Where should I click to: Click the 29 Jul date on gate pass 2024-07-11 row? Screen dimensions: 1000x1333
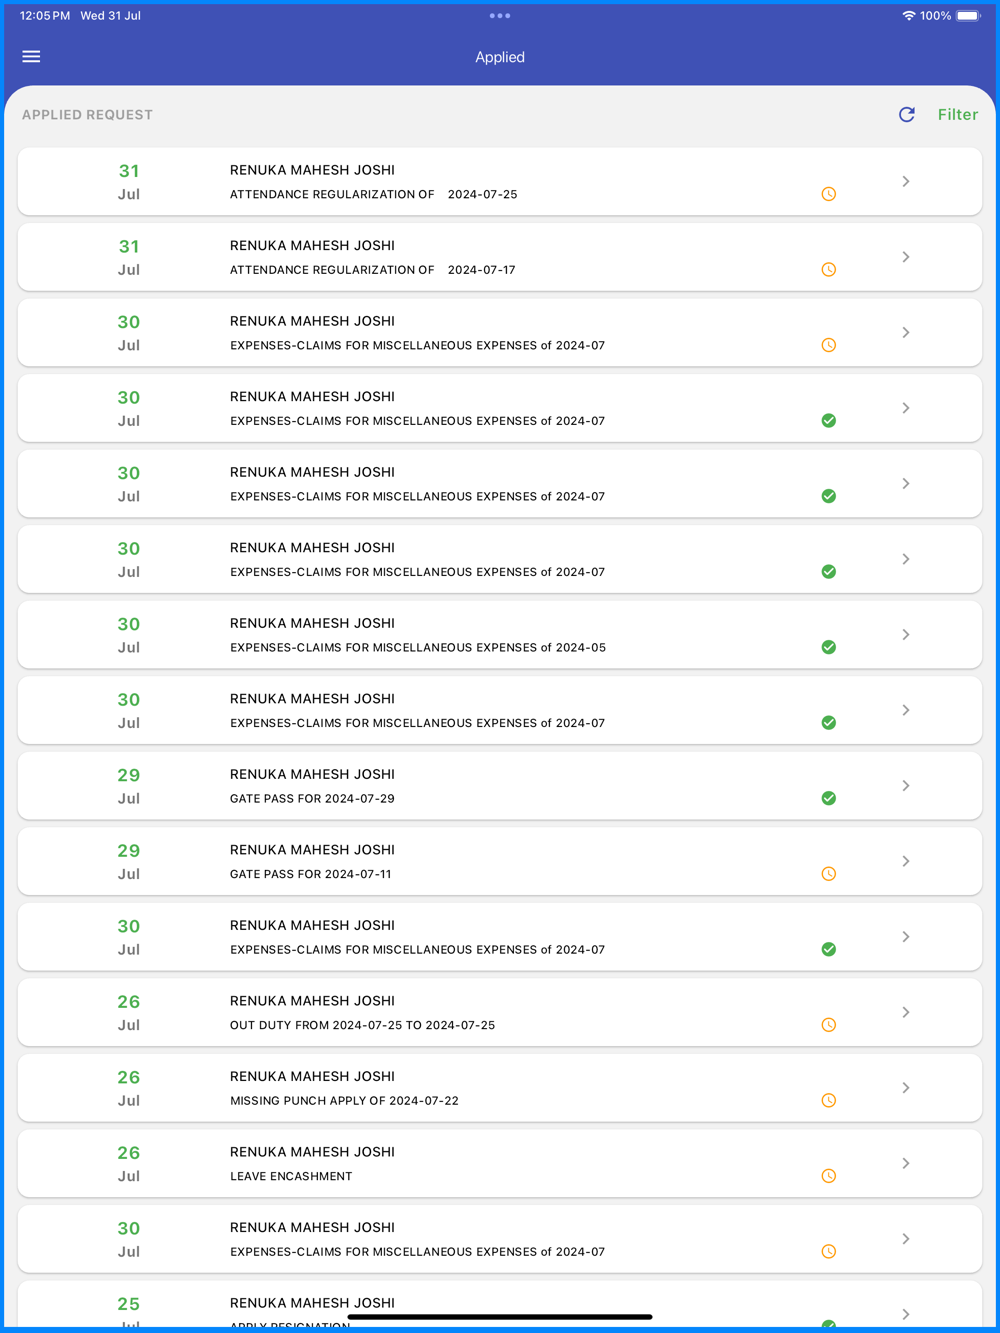pos(129,861)
